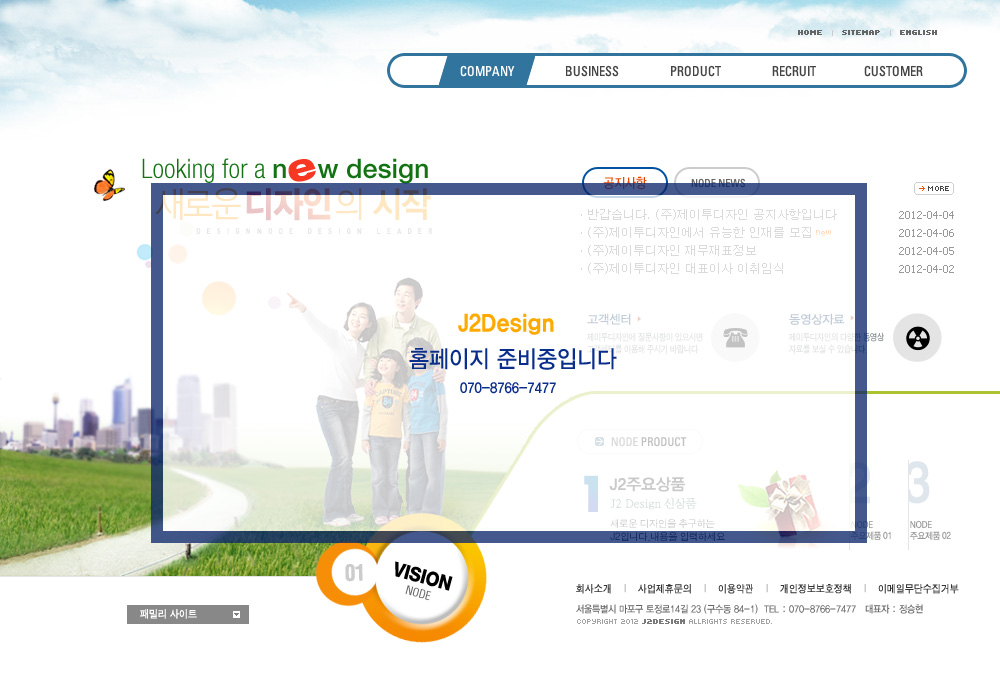This screenshot has width=1000, height=686.
Task: Select product number 2 주요제품 01
Action: tap(871, 502)
